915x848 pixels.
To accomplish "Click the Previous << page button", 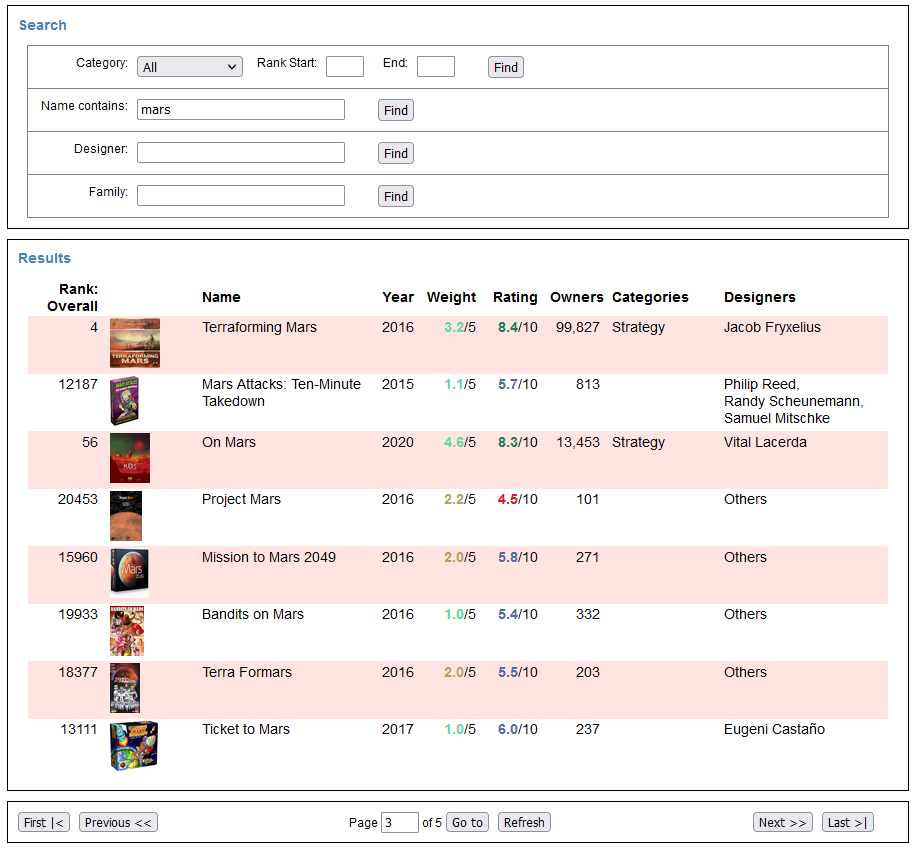I will point(118,823).
